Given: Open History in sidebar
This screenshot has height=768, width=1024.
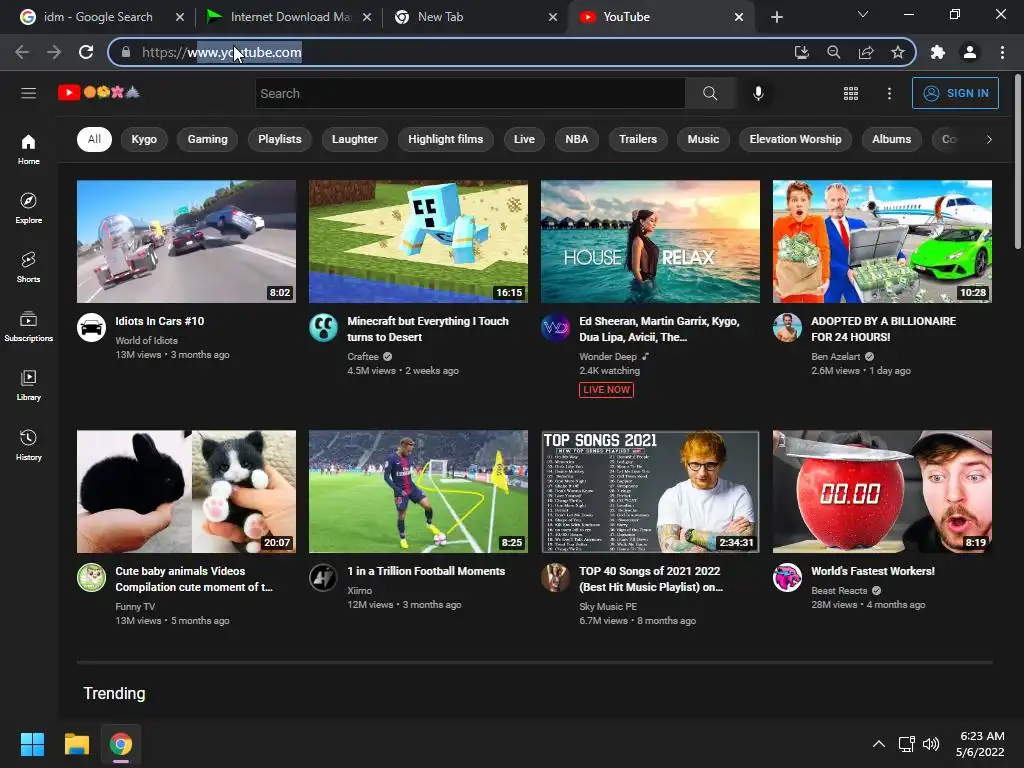Looking at the screenshot, I should tap(28, 445).
